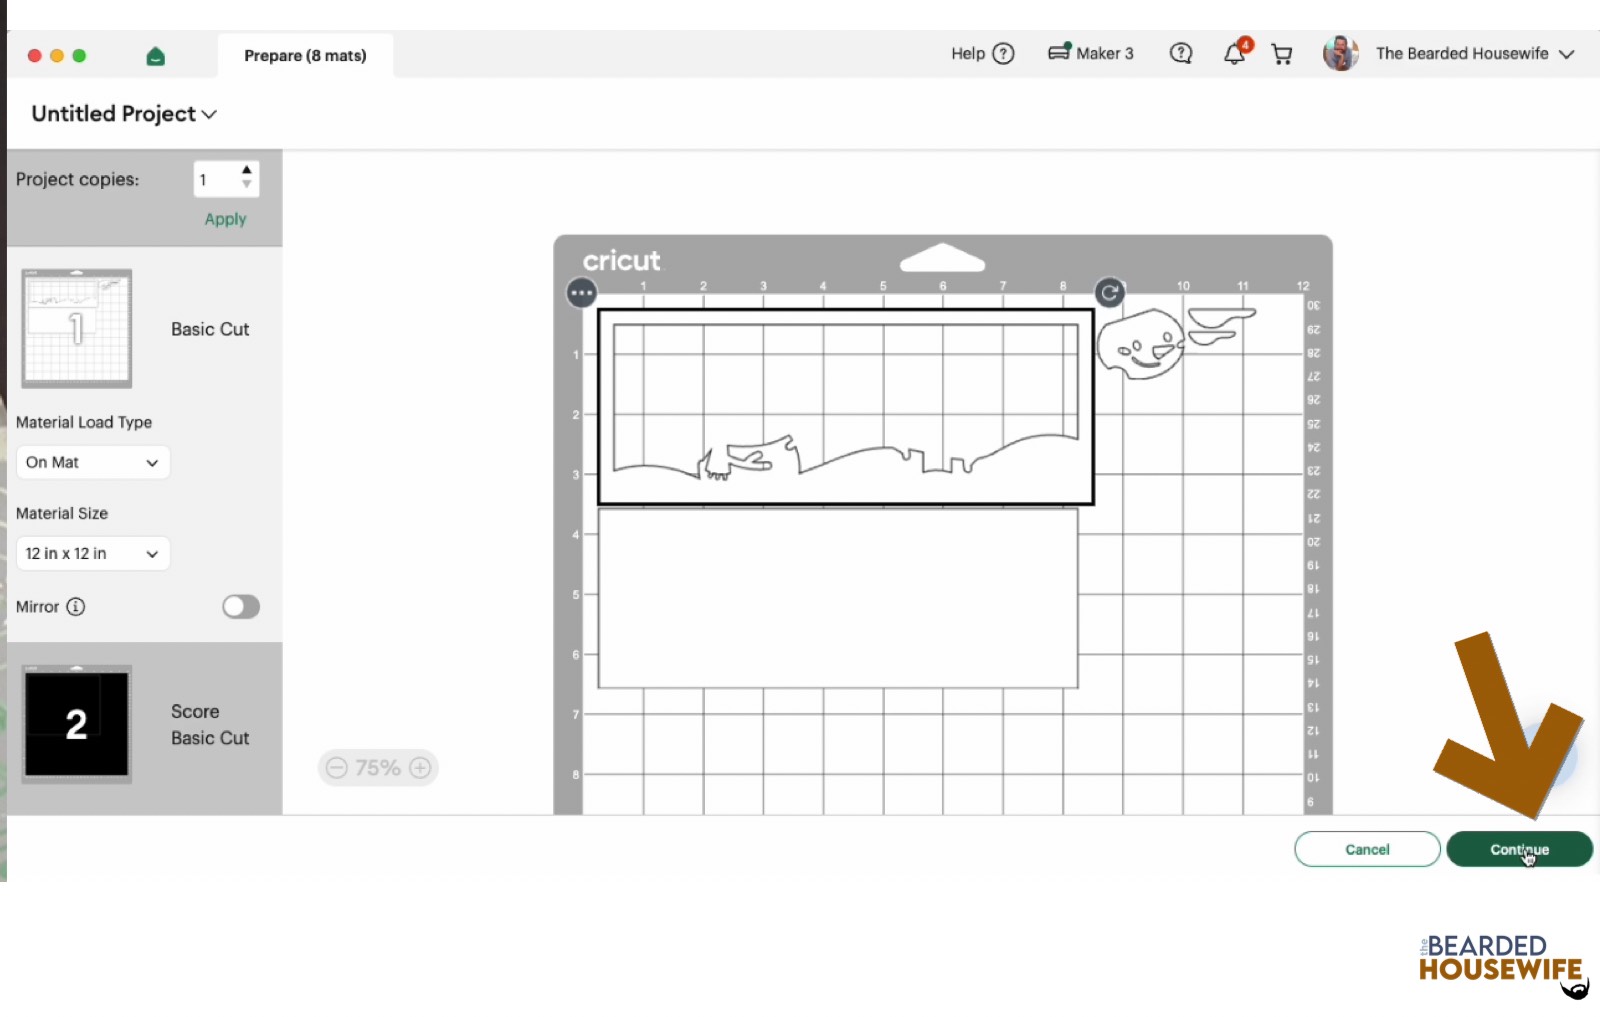Click the Score label for mat 2
Image resolution: width=1600 pixels, height=1017 pixels.
coord(195,711)
